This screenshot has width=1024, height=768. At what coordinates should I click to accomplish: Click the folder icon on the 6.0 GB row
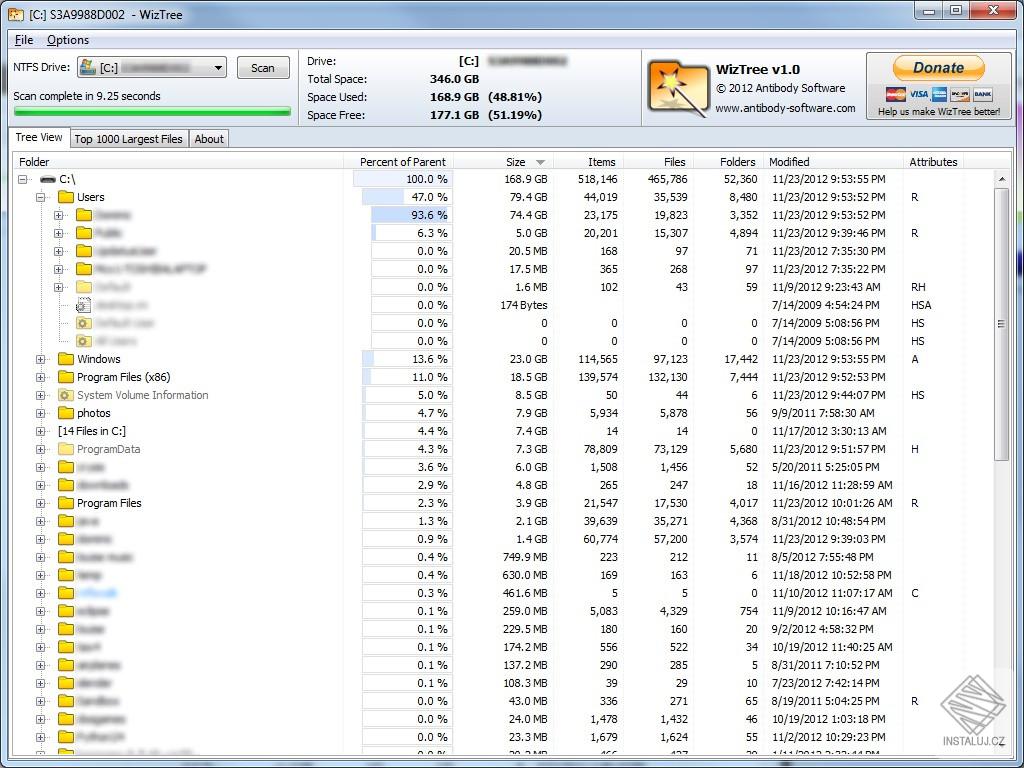[65, 467]
